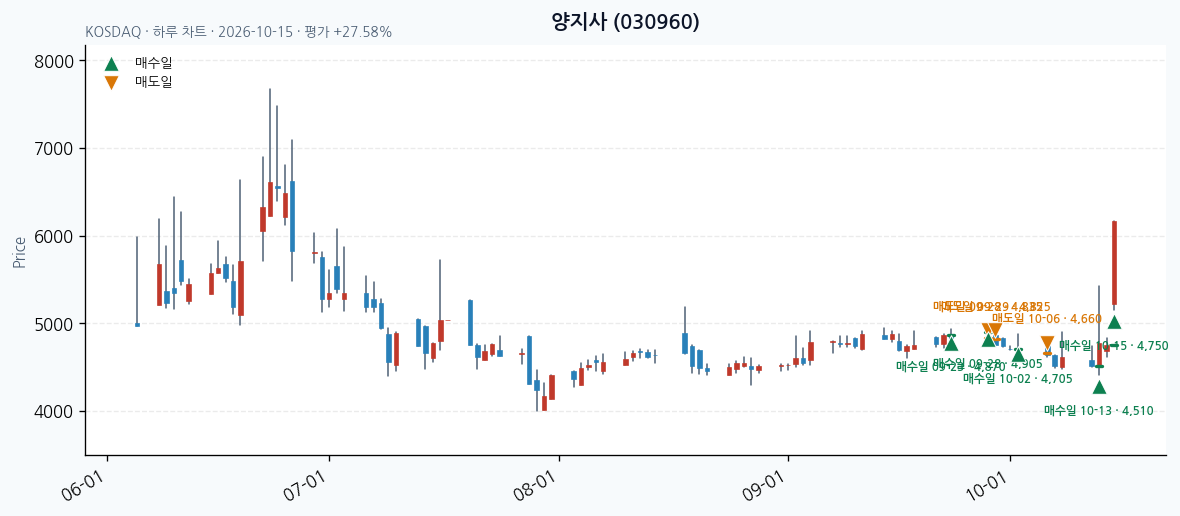Click the 4000 y-axis tick label
Image resolution: width=1180 pixels, height=516 pixels.
point(54,411)
